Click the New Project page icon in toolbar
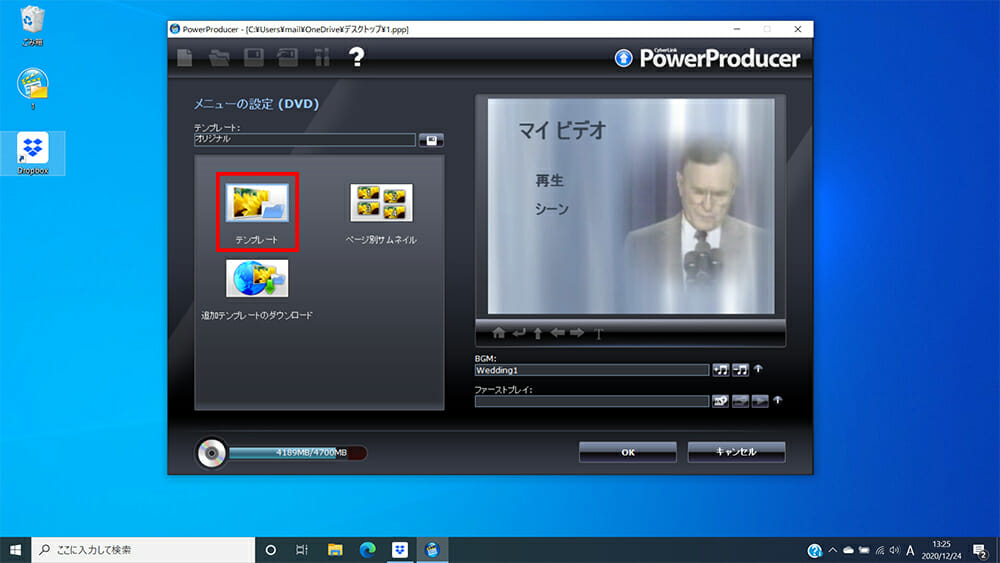Screen dimensions: 1000x563 point(185,57)
